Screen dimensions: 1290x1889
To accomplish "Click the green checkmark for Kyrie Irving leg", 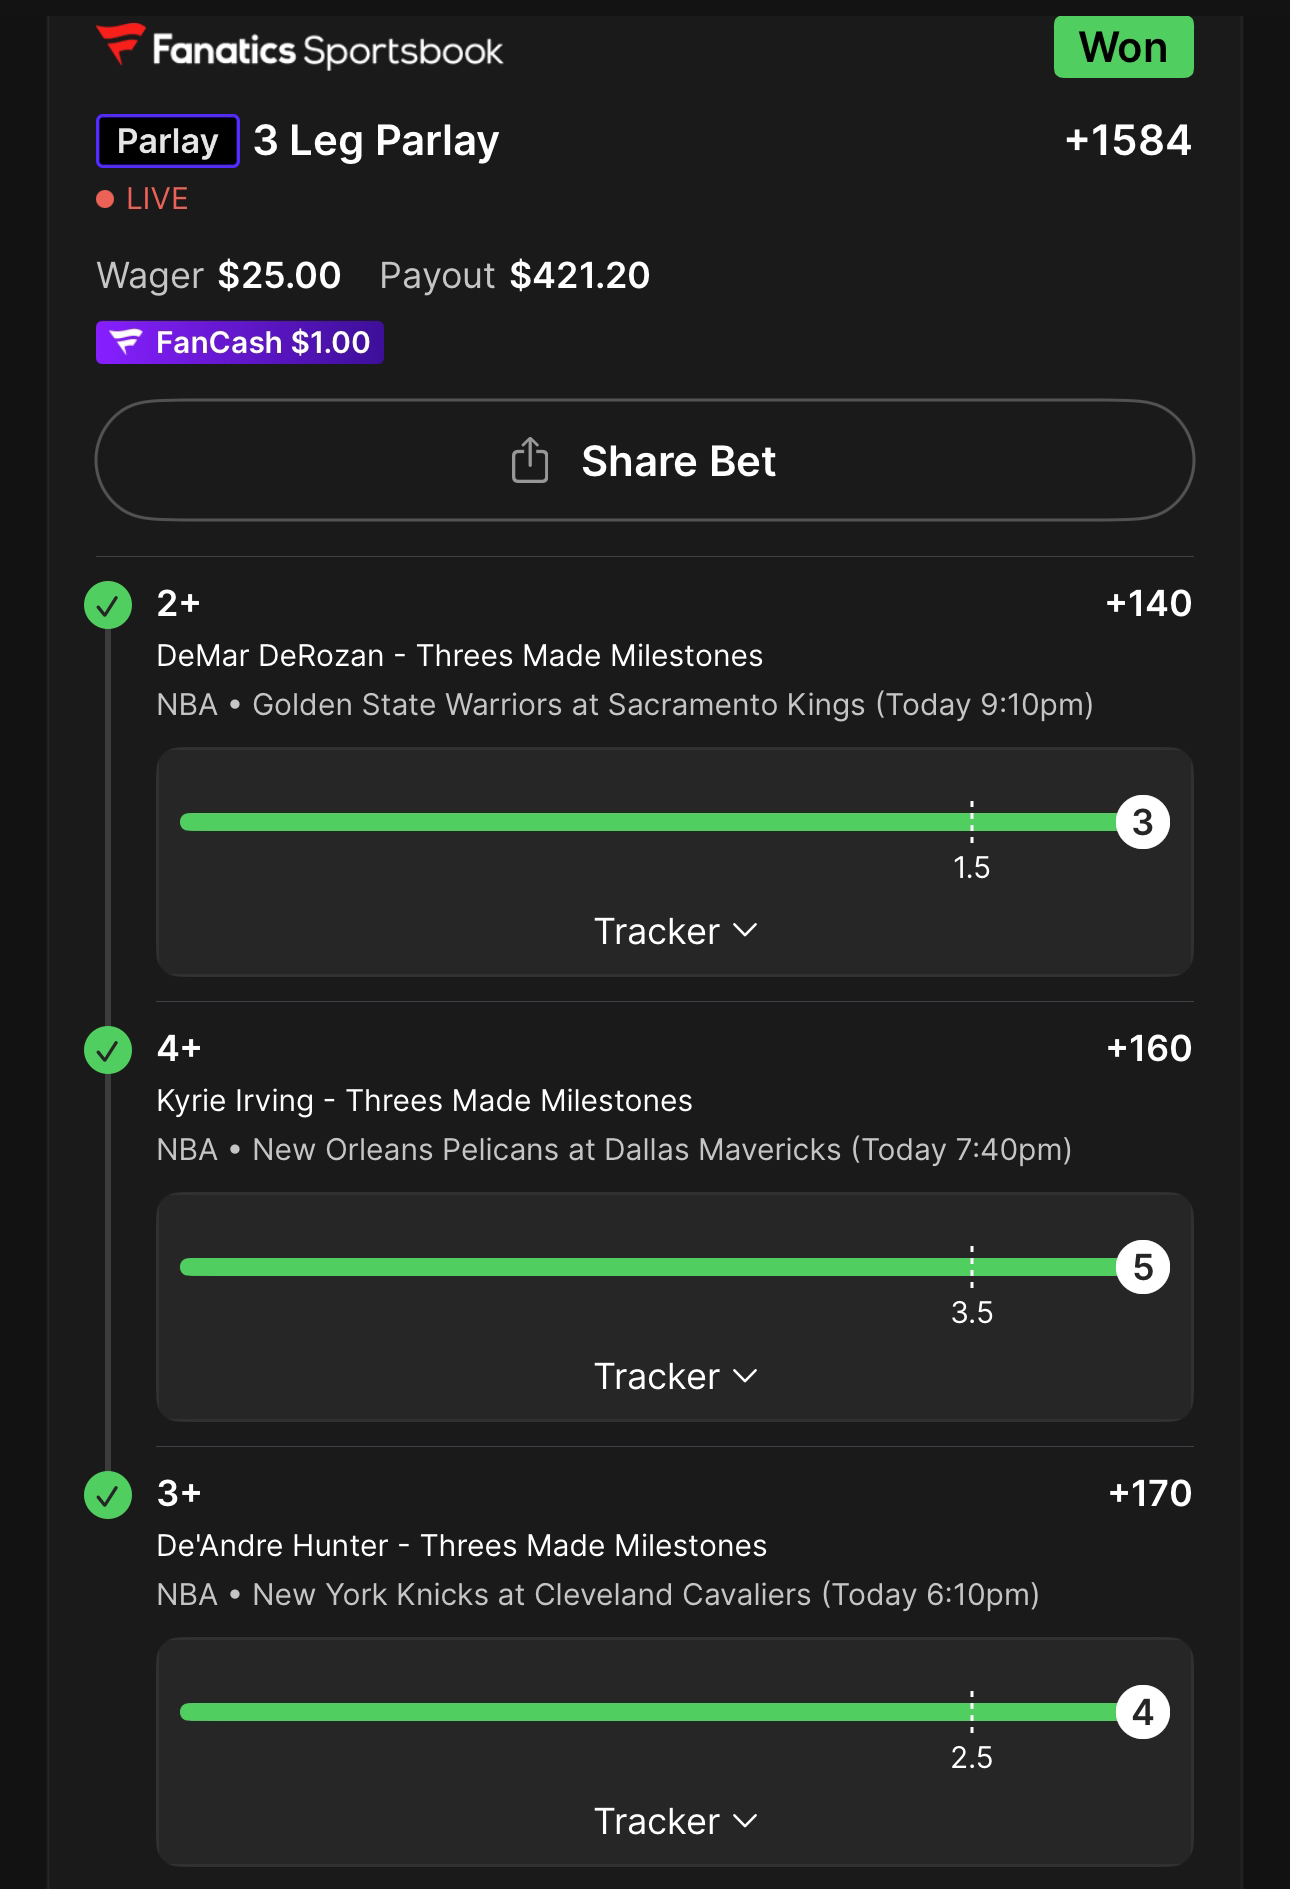I will pos(108,1050).
